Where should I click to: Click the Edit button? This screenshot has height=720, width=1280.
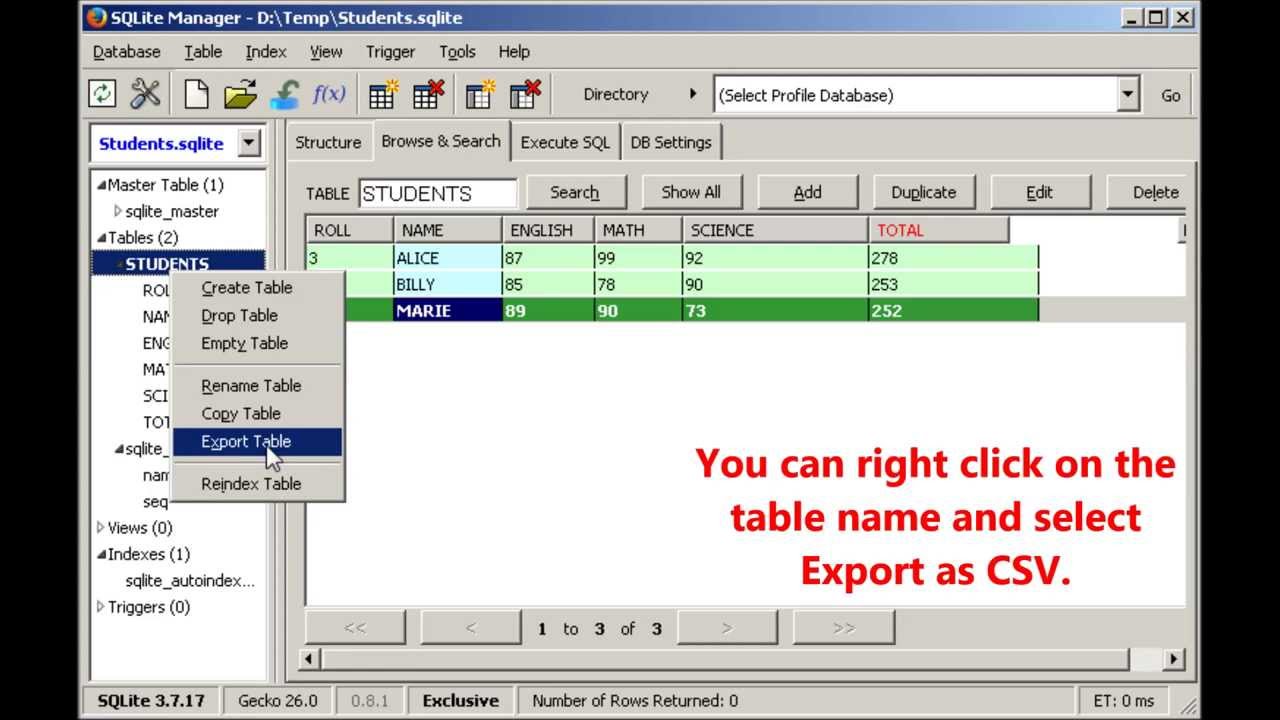coord(1040,193)
